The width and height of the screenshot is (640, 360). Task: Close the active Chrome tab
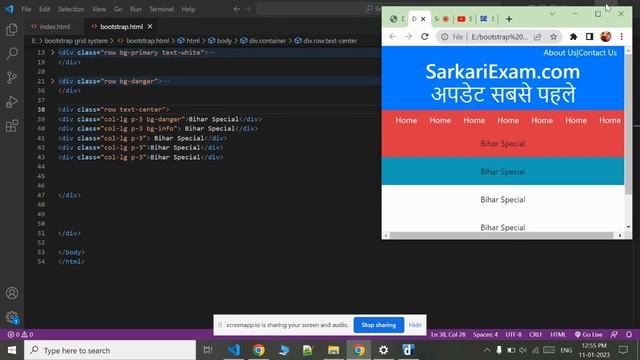[423, 19]
